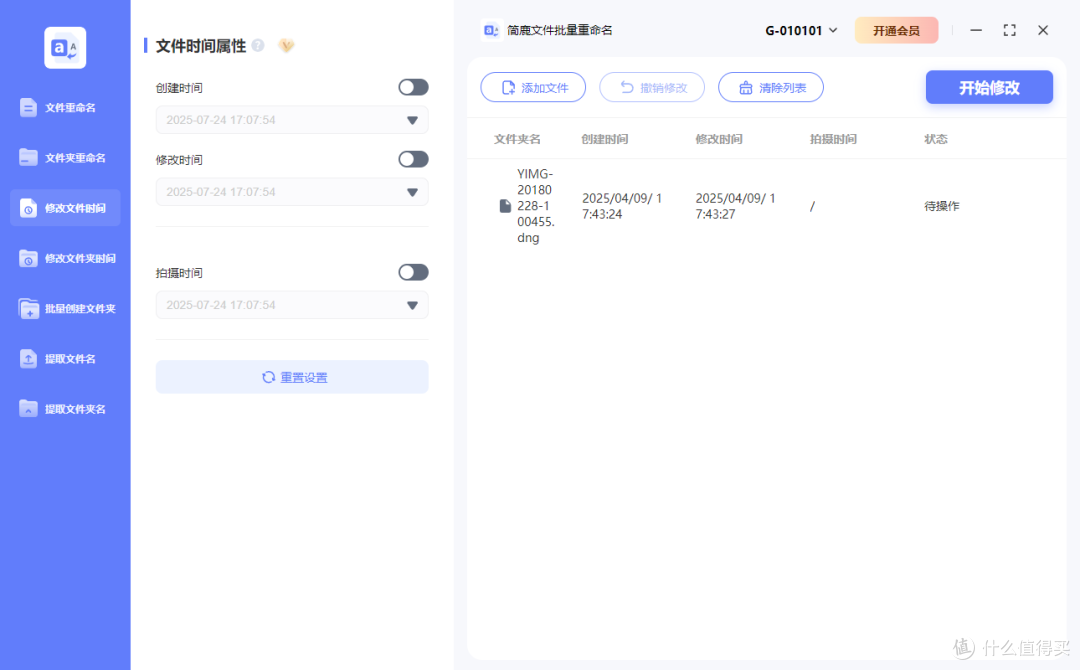The image size is (1080, 670).
Task: Click the 拍摄时间 slash value cell
Action: tap(812, 206)
